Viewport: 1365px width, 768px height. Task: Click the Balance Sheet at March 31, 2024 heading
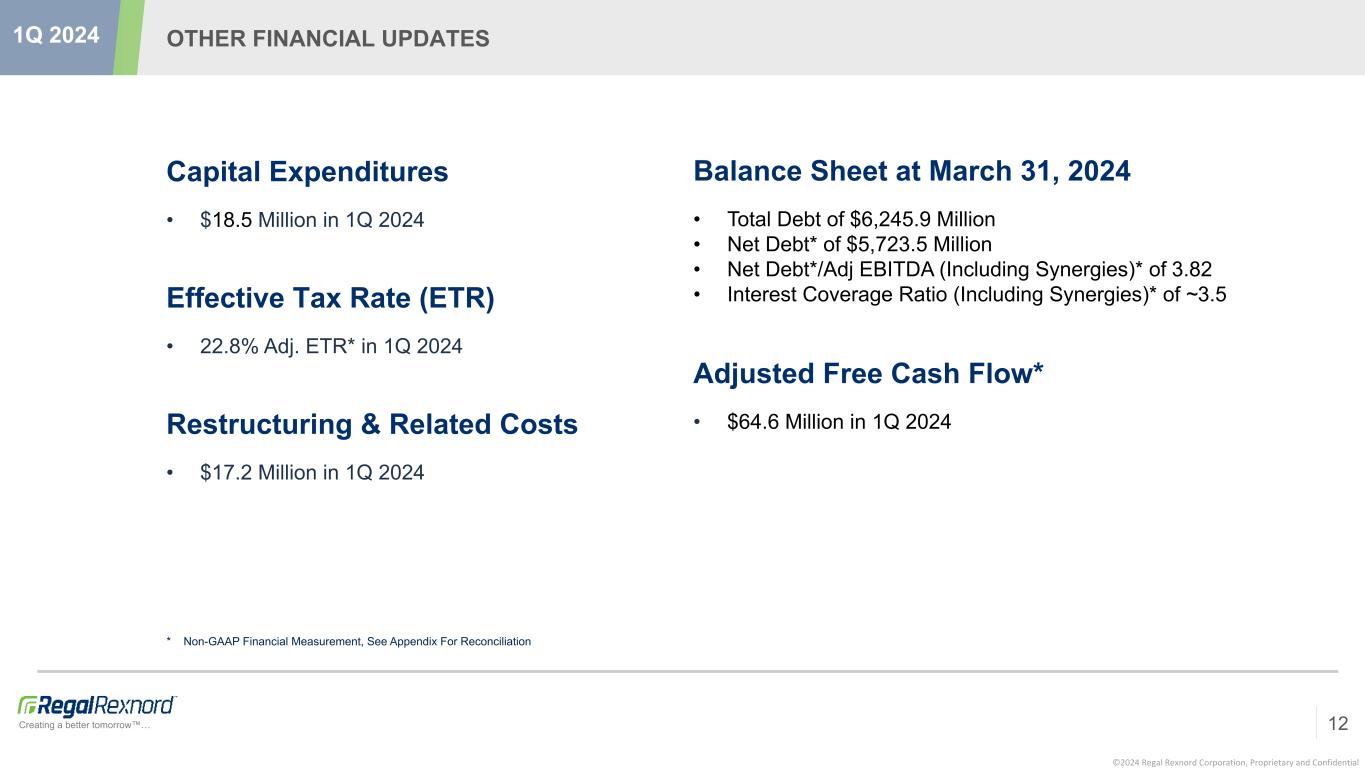[912, 172]
